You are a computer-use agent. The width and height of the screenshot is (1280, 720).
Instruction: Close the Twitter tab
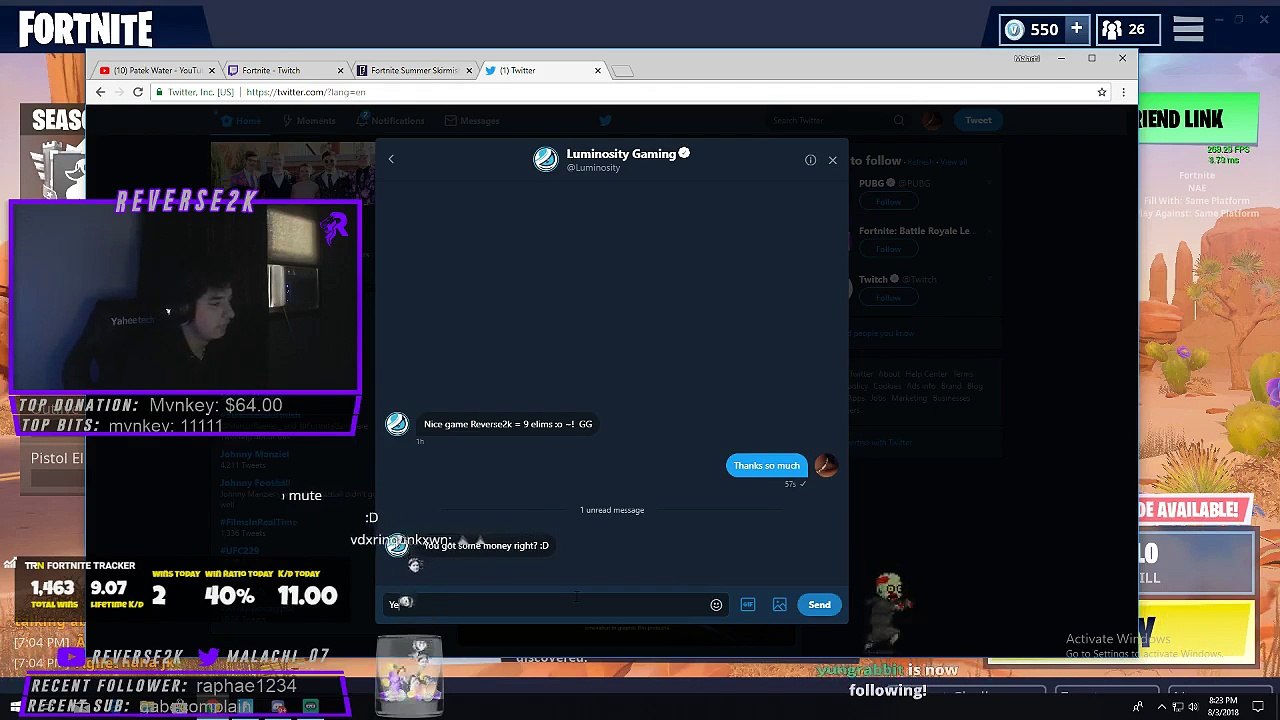pos(597,70)
